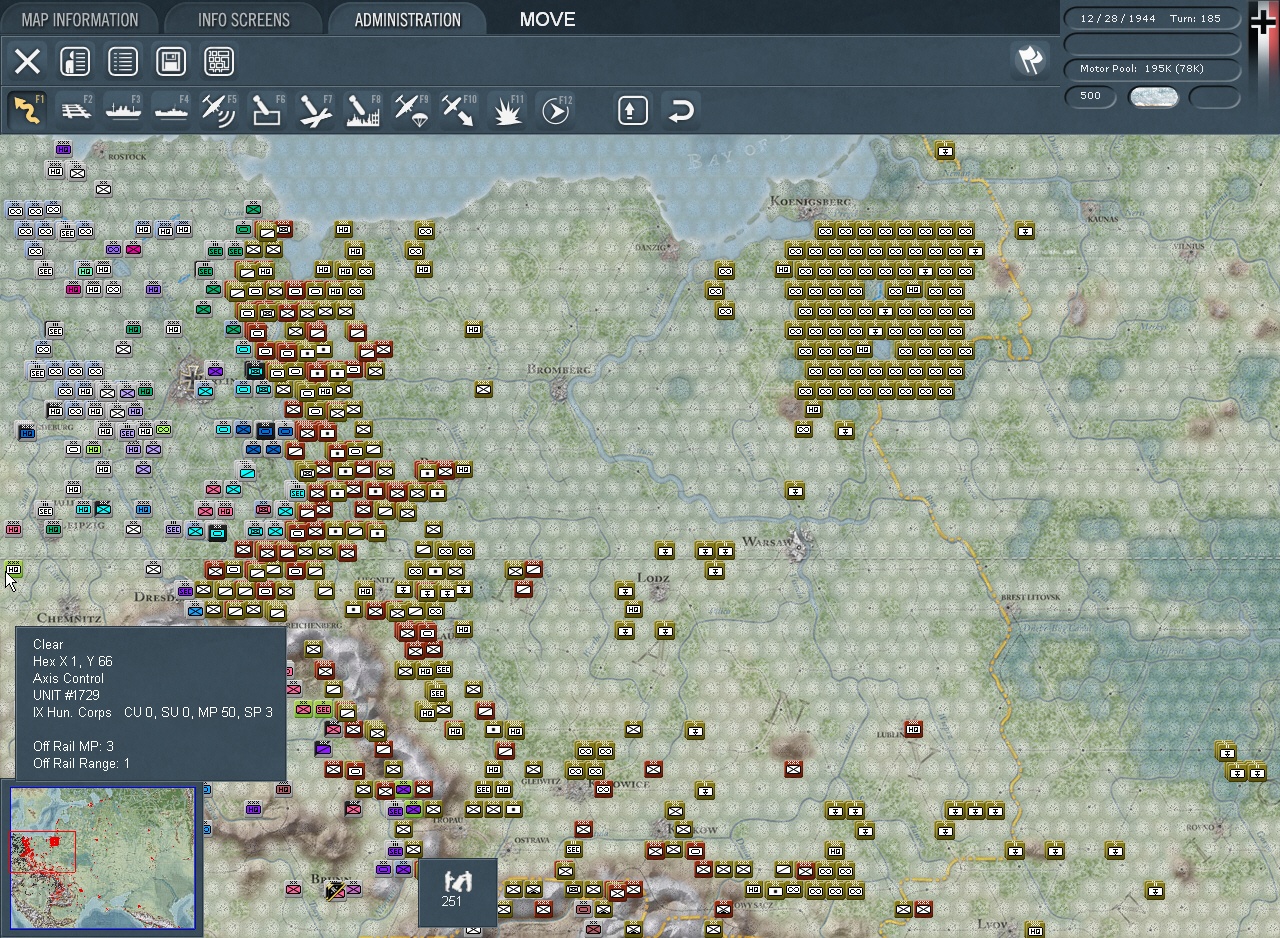Pick F9 Air Transport parachute icon
The image size is (1280, 938).
point(411,110)
